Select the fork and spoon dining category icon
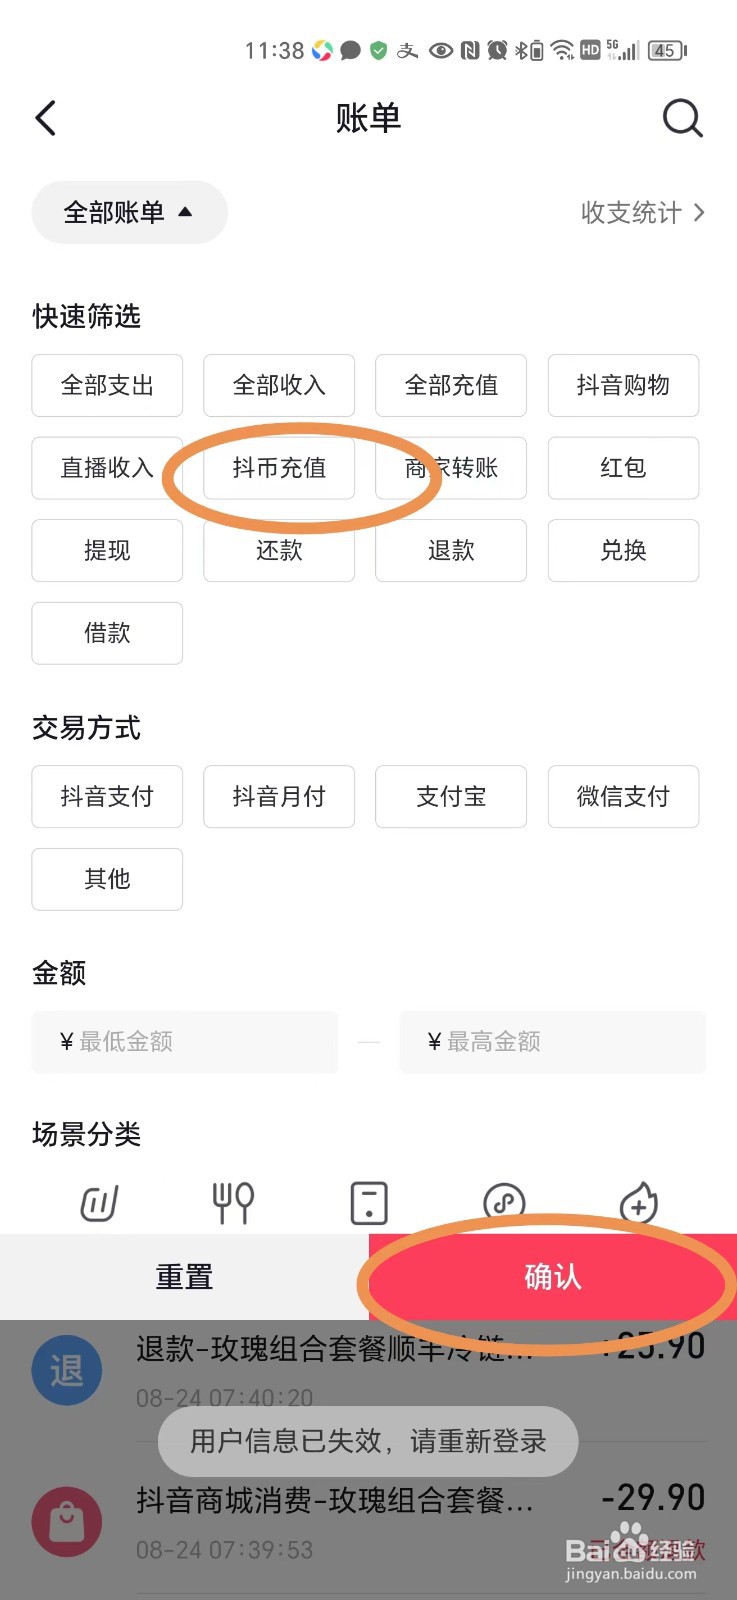 coord(233,1203)
